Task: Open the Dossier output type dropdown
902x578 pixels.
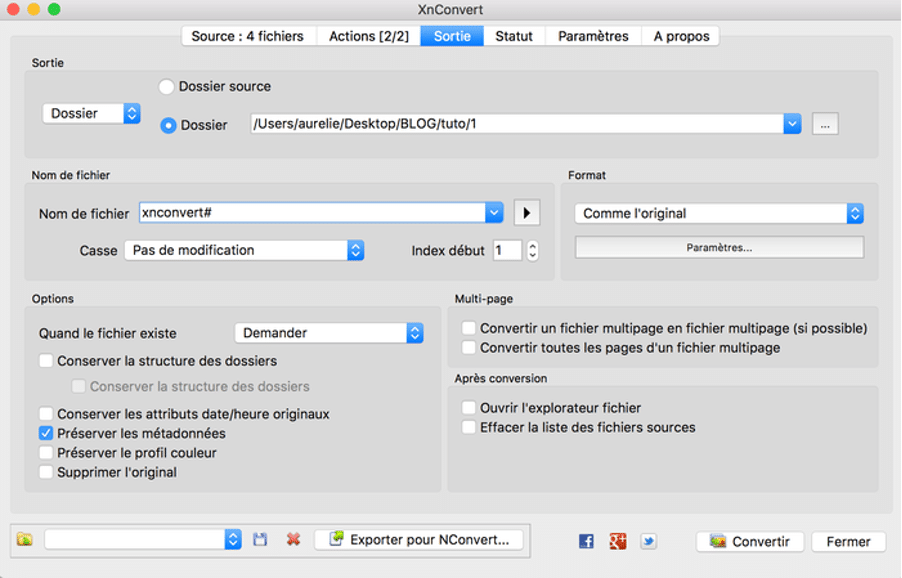Action: (91, 113)
